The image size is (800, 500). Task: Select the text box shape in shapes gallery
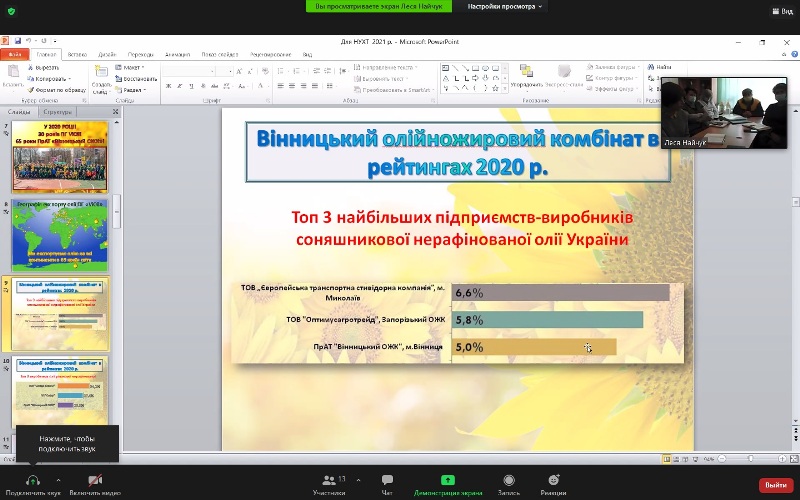[445, 68]
